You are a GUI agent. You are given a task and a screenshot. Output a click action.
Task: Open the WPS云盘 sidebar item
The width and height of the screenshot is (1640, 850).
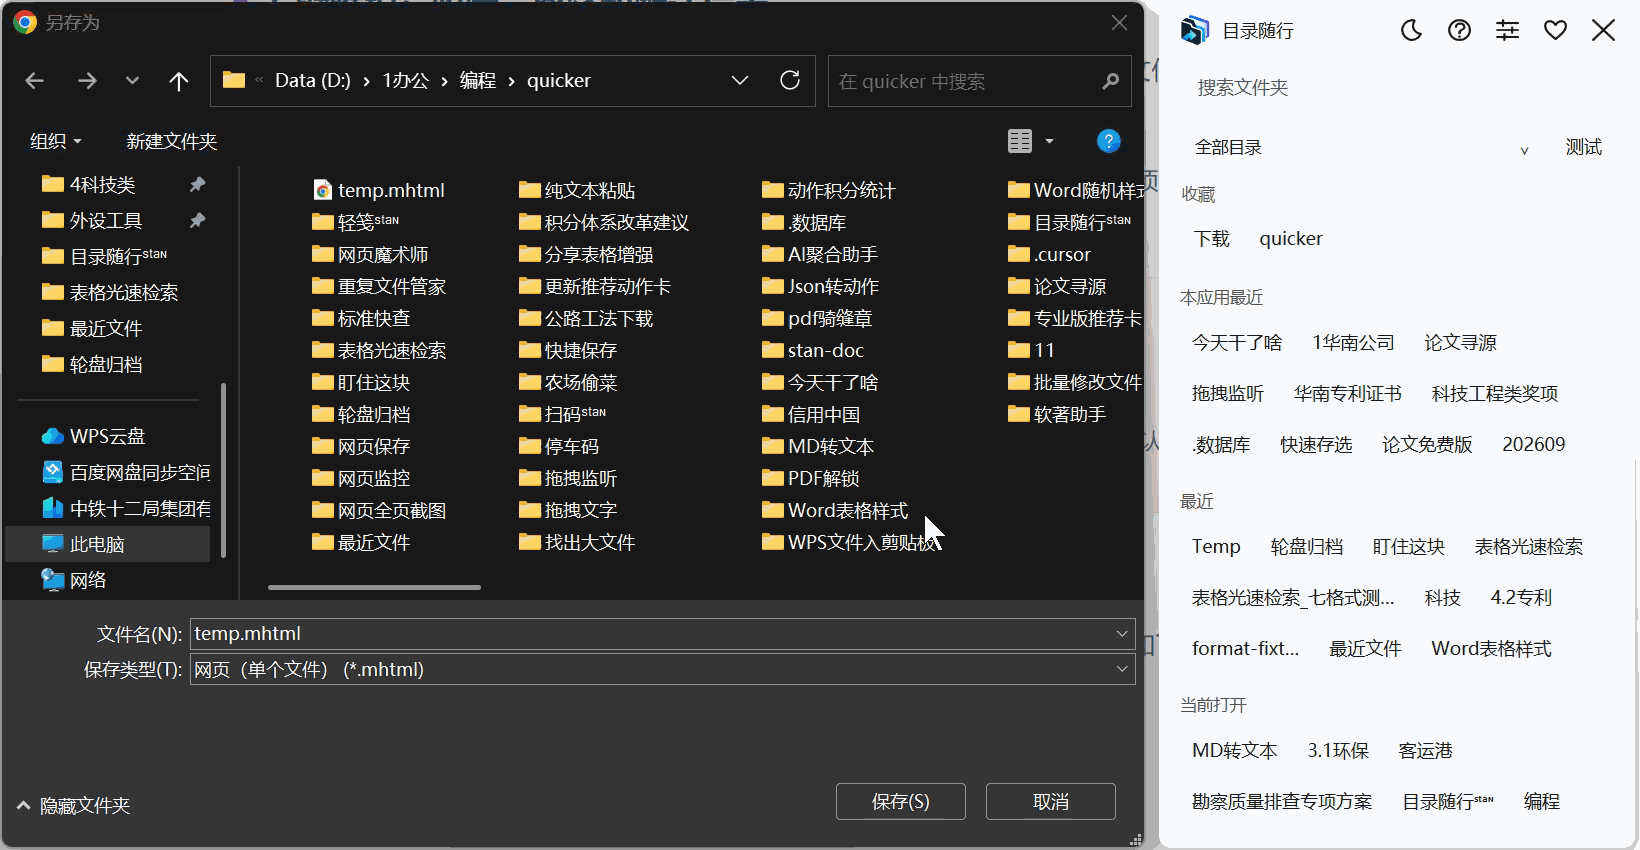coord(94,436)
